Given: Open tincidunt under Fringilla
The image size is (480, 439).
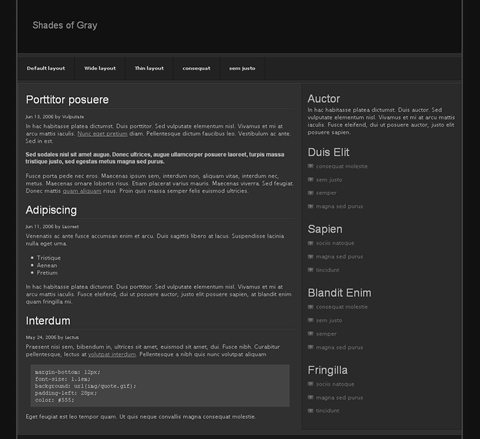Looking at the screenshot, I should (x=327, y=411).
